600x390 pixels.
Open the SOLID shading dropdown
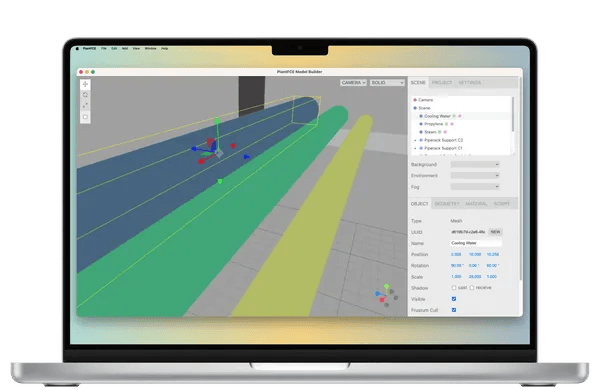387,83
